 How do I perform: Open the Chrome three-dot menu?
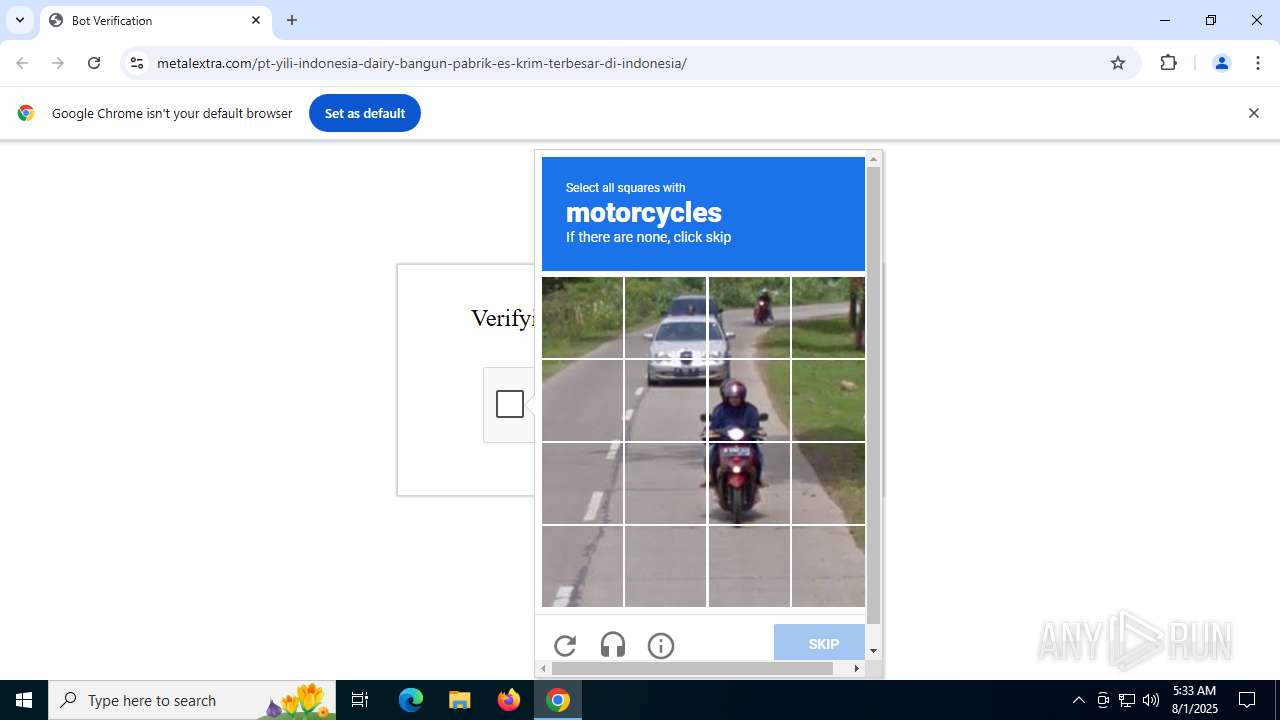click(1258, 63)
